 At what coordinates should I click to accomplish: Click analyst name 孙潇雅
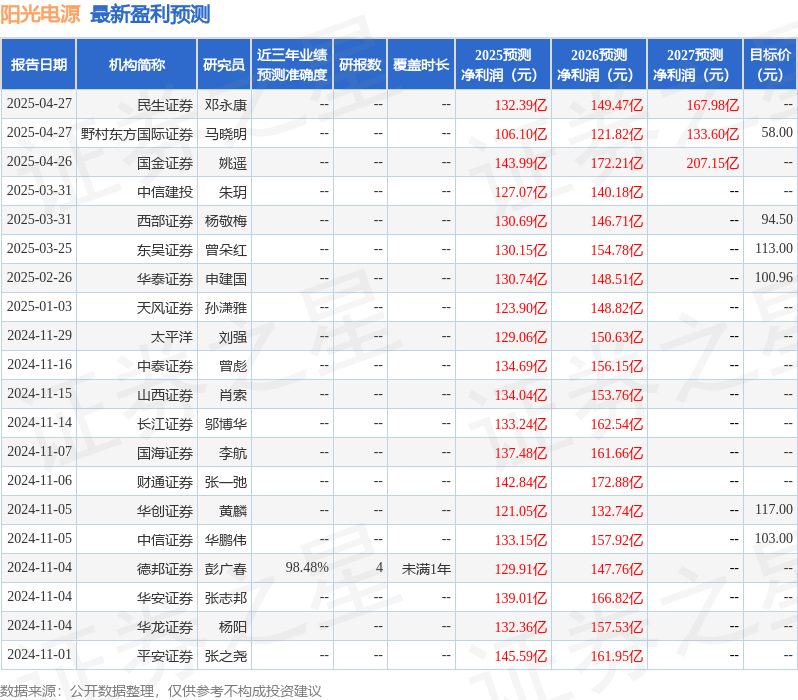226,309
